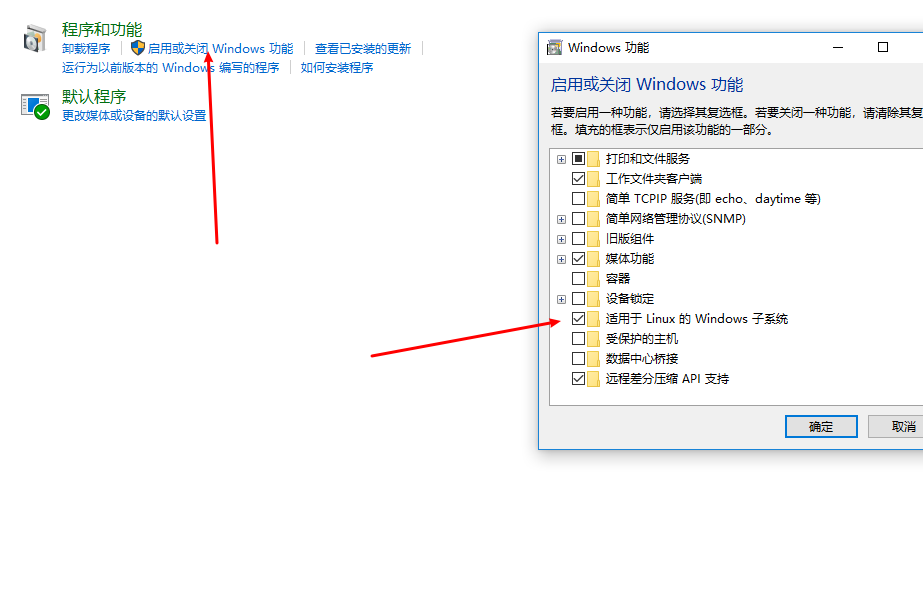Viewport: 923px width, 594px height.
Task: Click folder icon of 容器
Action: click(593, 279)
